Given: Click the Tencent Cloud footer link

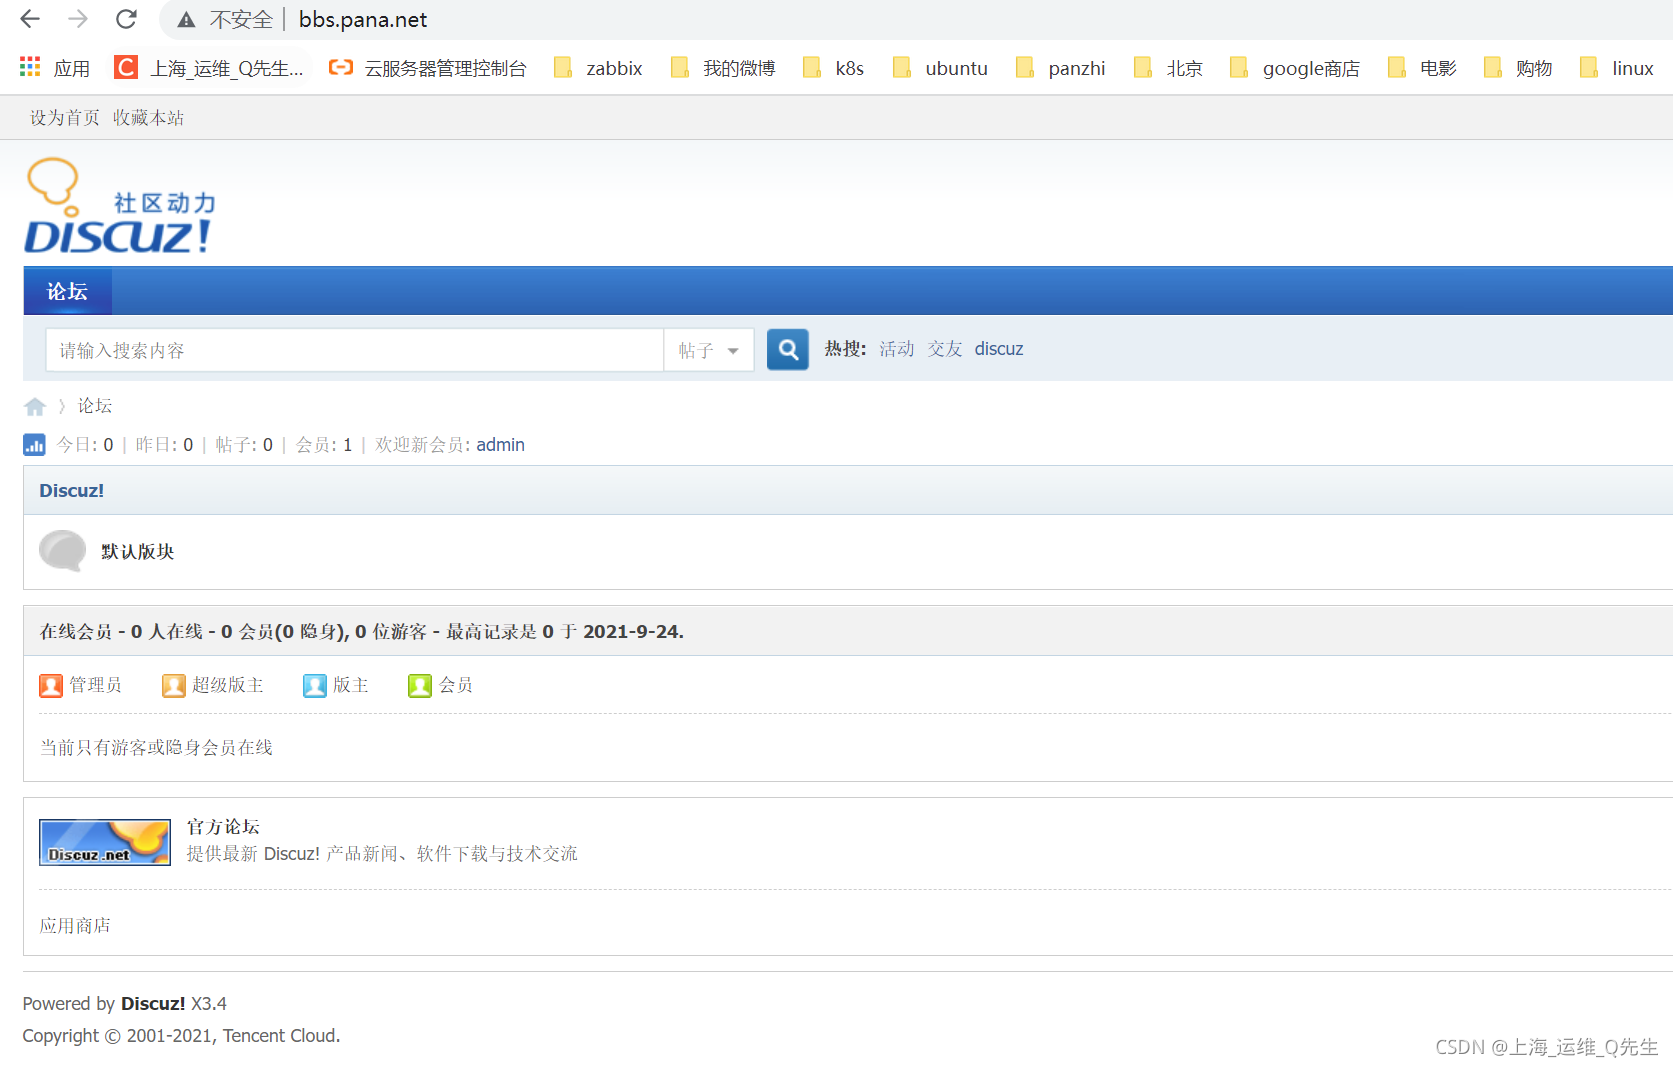Looking at the screenshot, I should coord(281,1036).
